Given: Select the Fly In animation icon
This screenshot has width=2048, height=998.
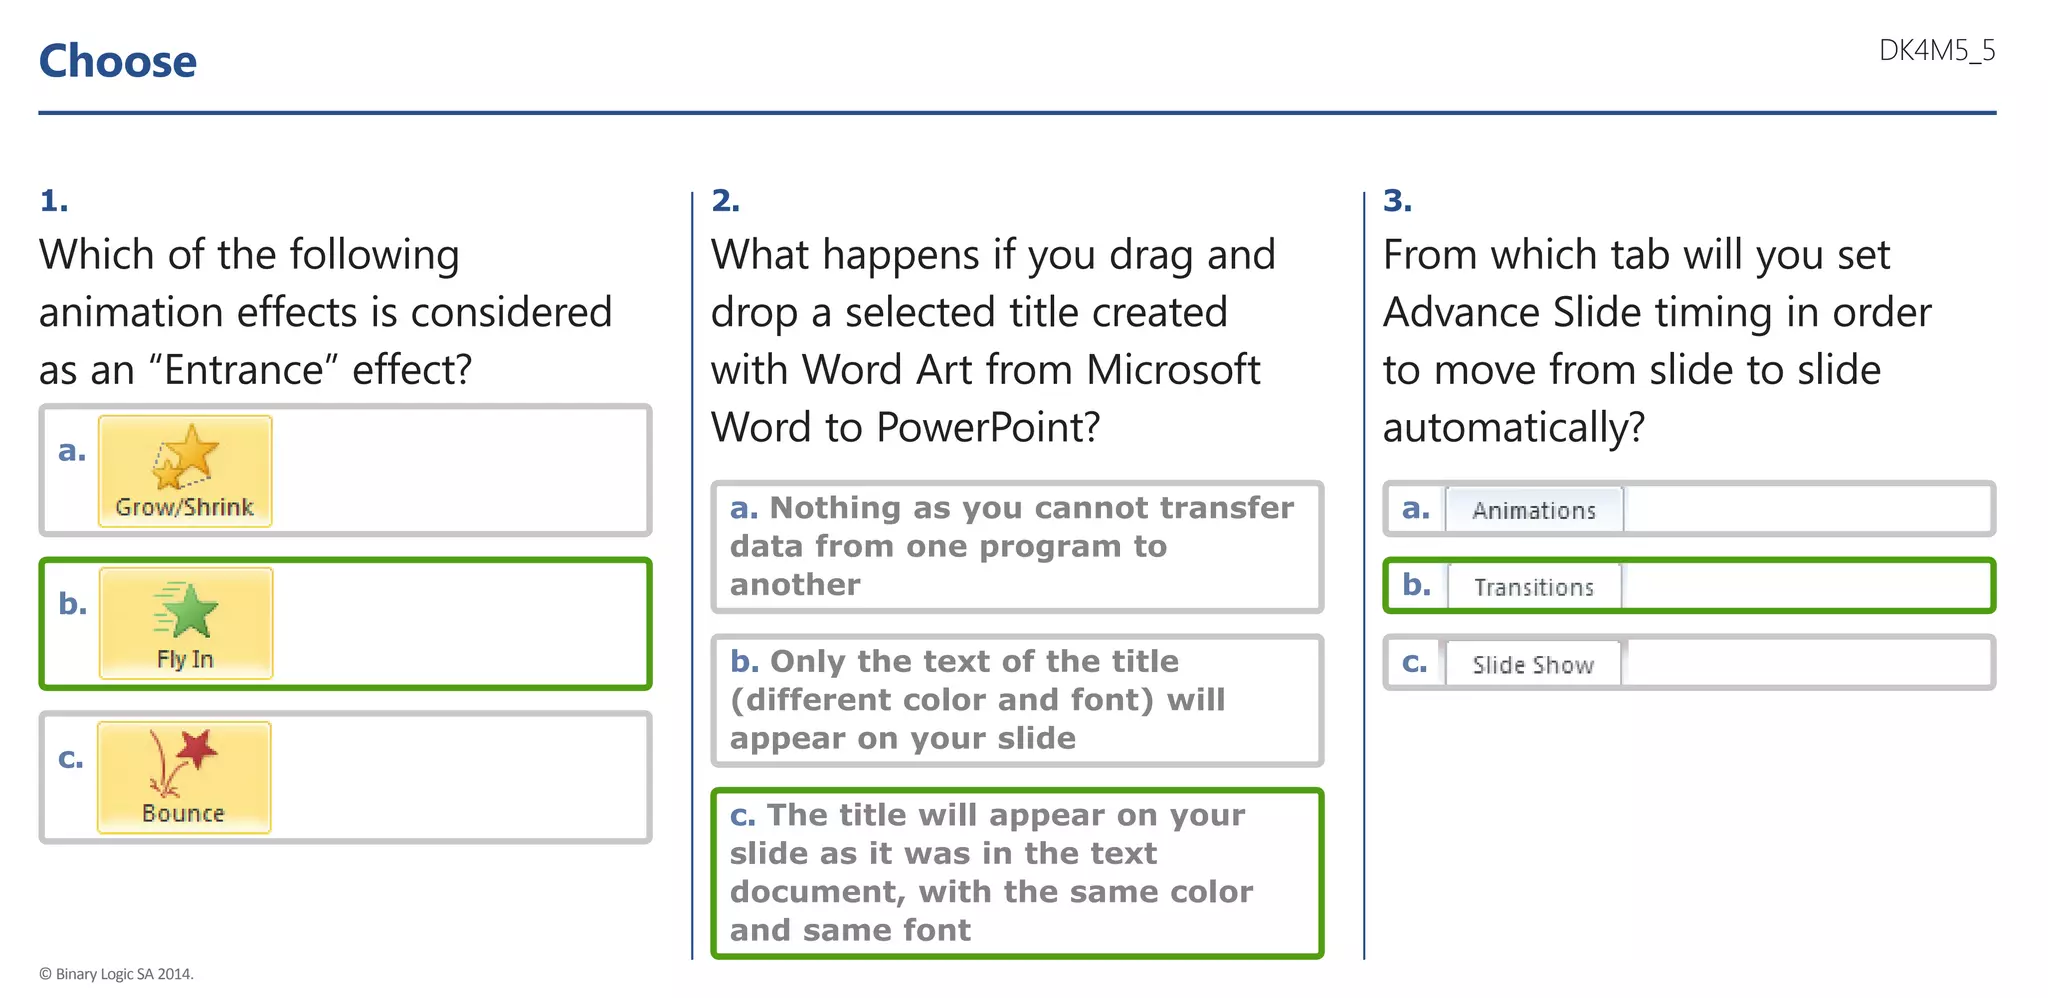Looking at the screenshot, I should 186,623.
